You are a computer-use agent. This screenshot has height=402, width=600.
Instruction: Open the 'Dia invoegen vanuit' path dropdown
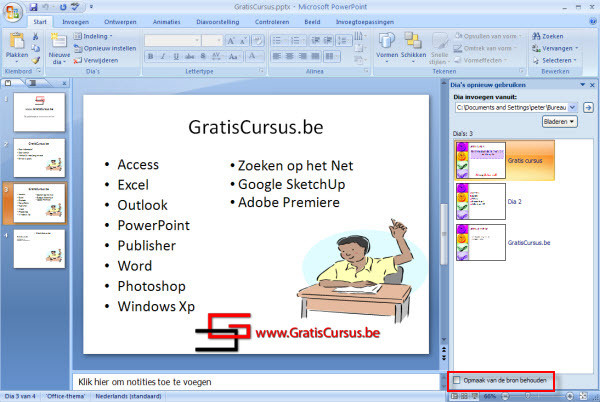(572, 107)
